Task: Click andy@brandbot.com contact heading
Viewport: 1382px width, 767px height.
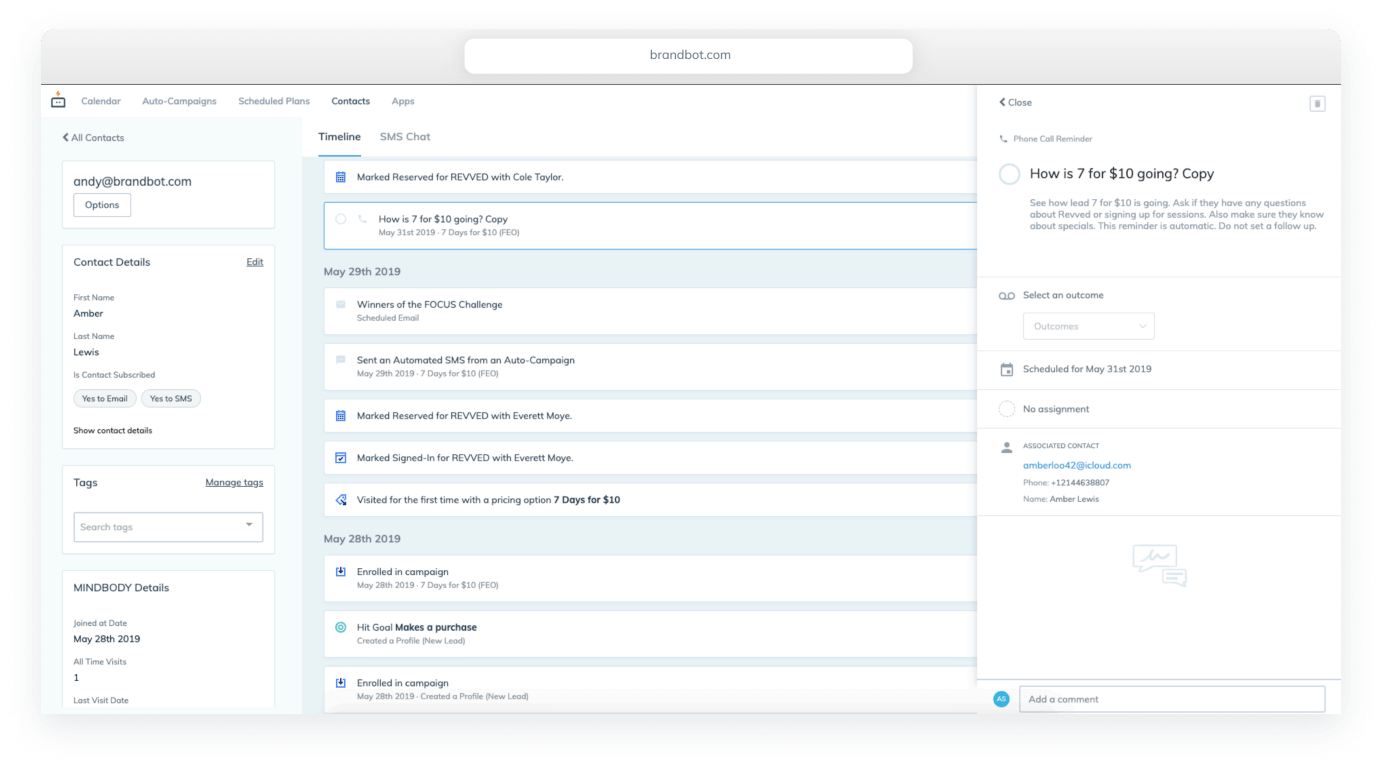Action: pyautogui.click(x=132, y=182)
